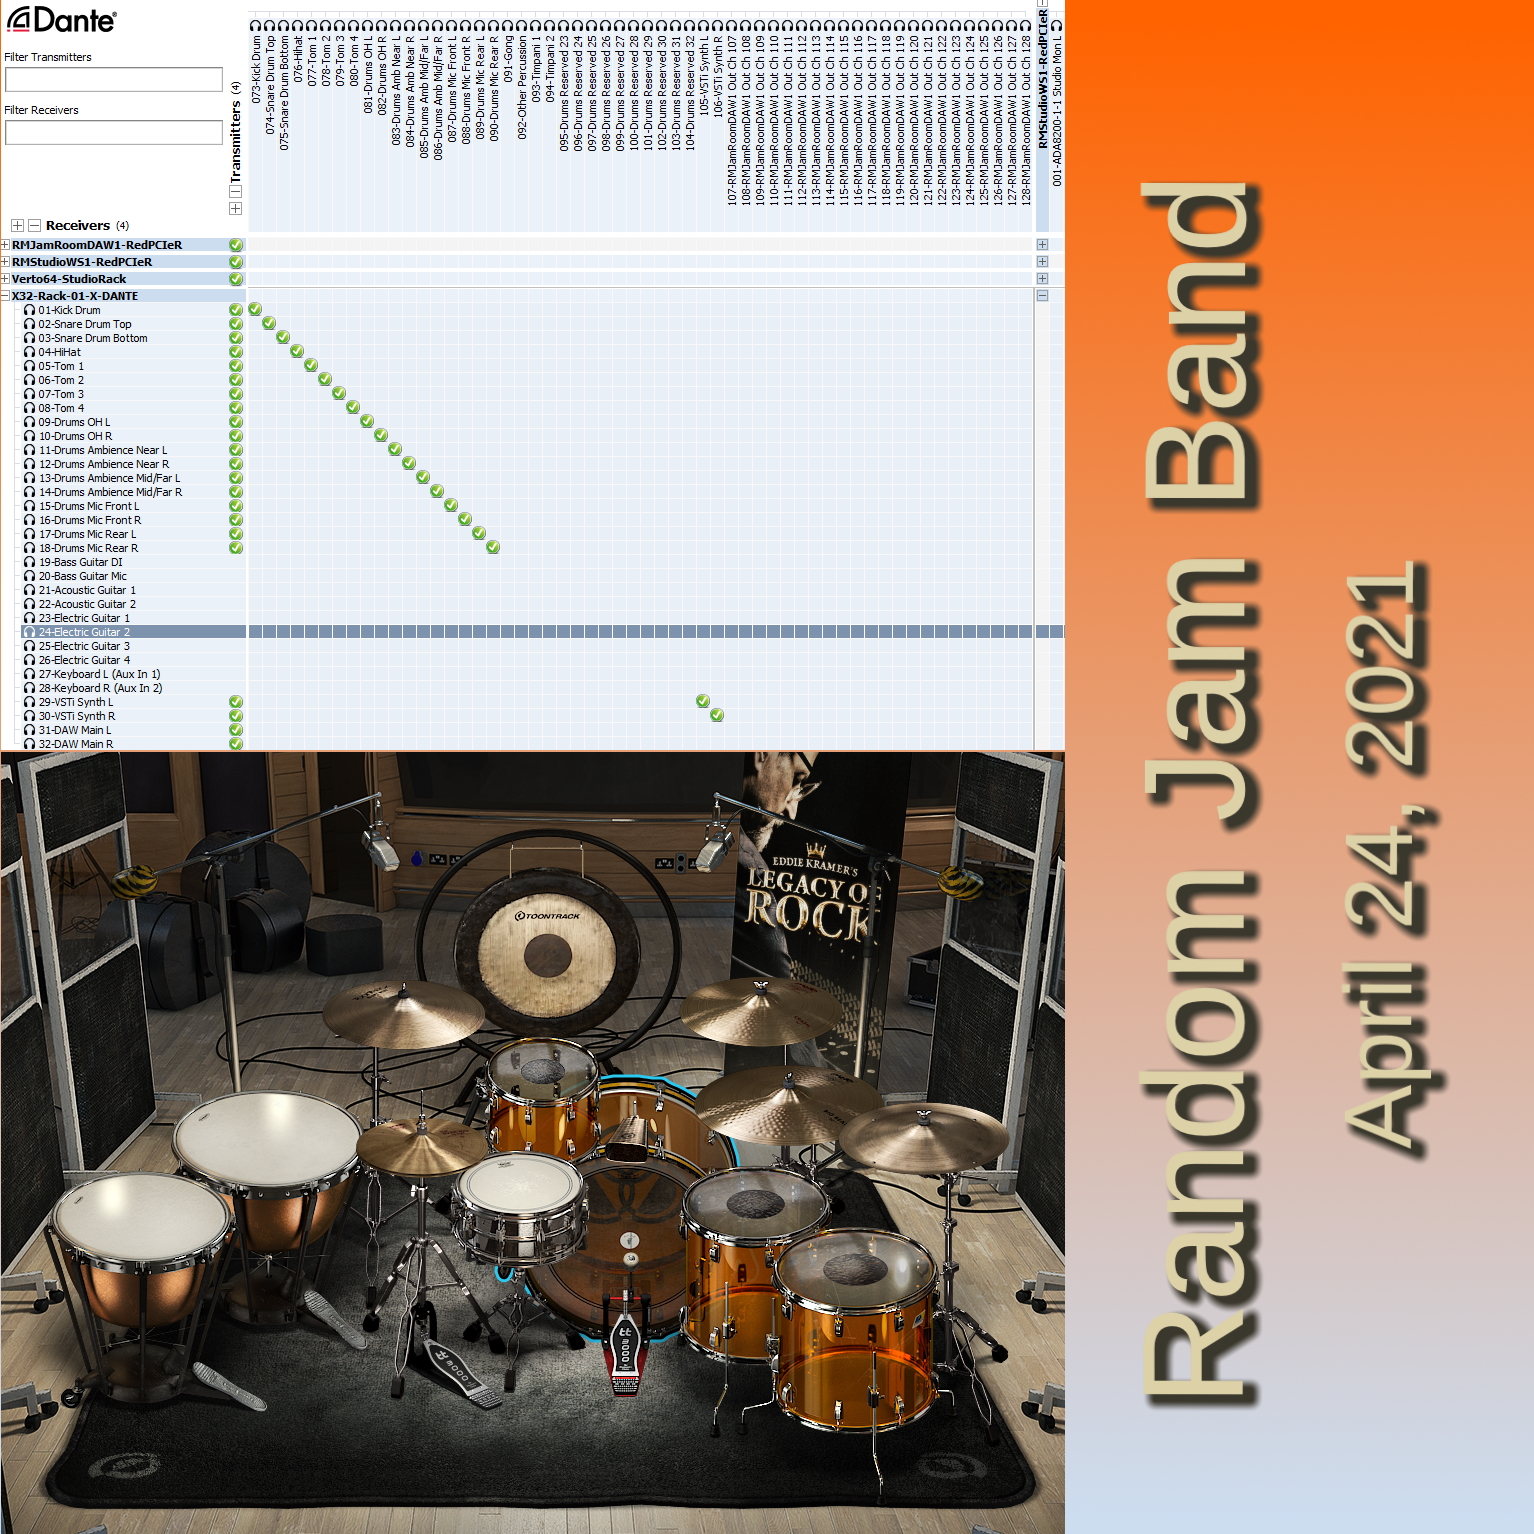This screenshot has height=1534, width=1534.
Task: Select the 27-Keyboard L (Aux In 1) channel
Action: 99,674
